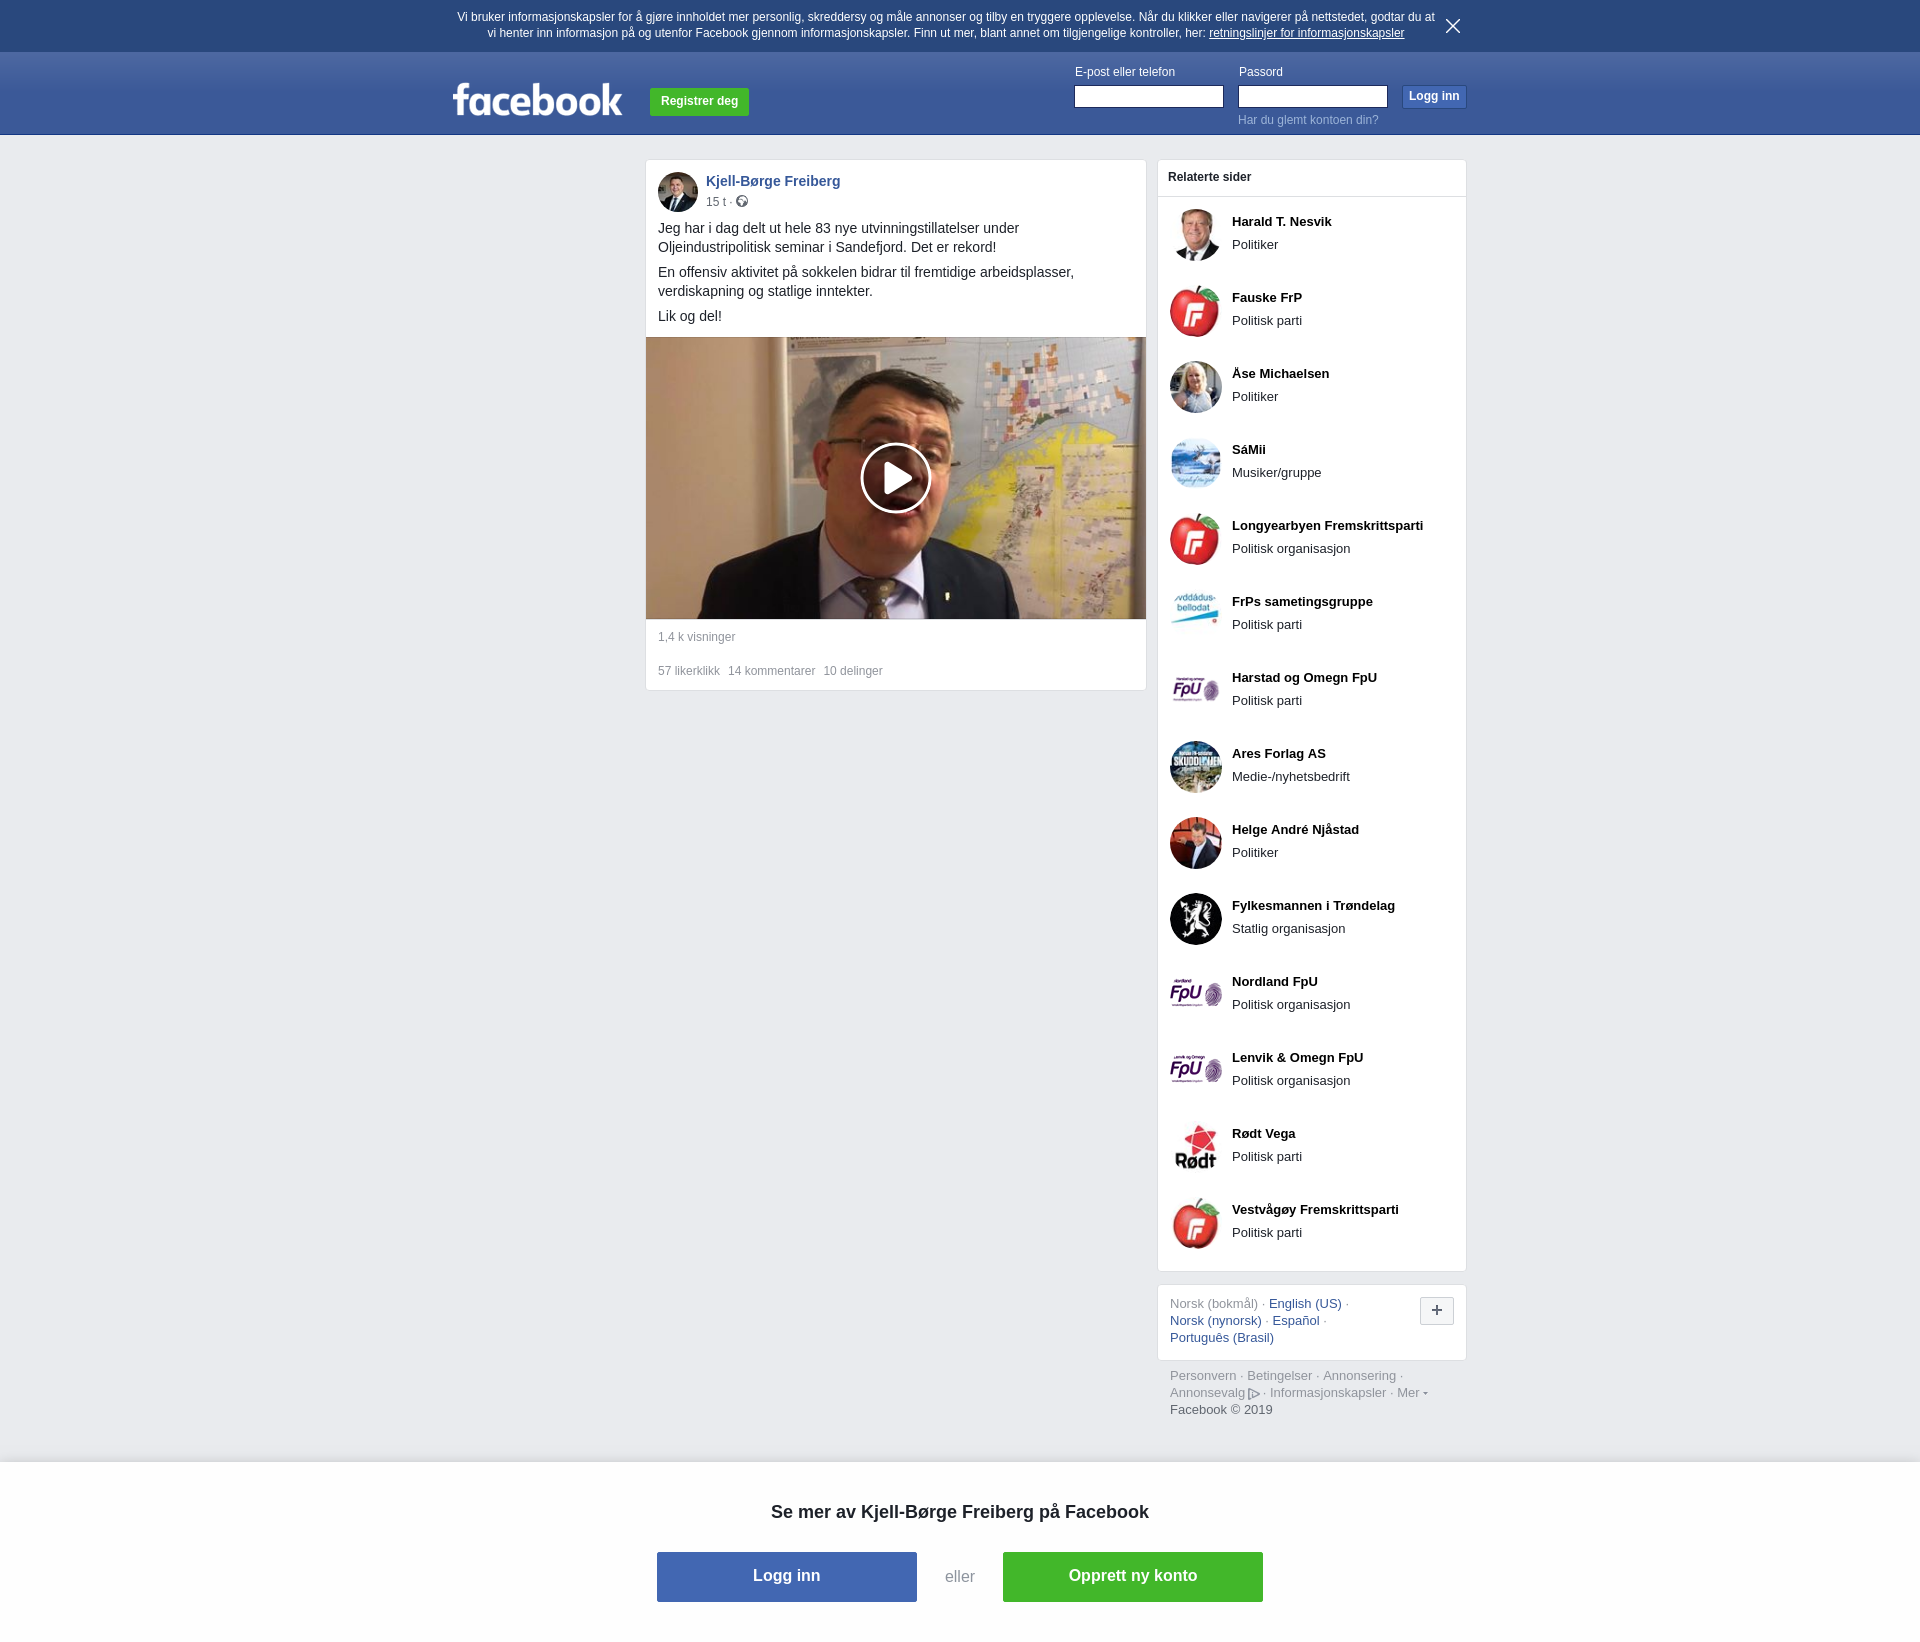Play the Kjell-Børge Freiberg video
The height and width of the screenshot is (1642, 1920).
coord(895,478)
